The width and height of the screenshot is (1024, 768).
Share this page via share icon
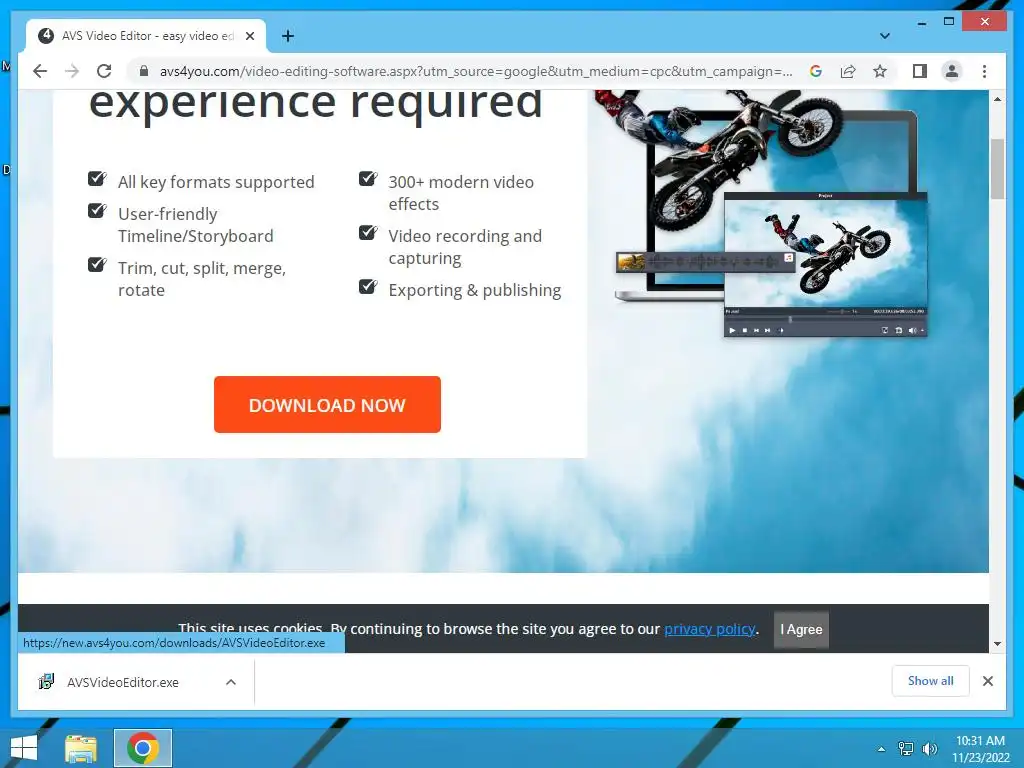[x=848, y=71]
